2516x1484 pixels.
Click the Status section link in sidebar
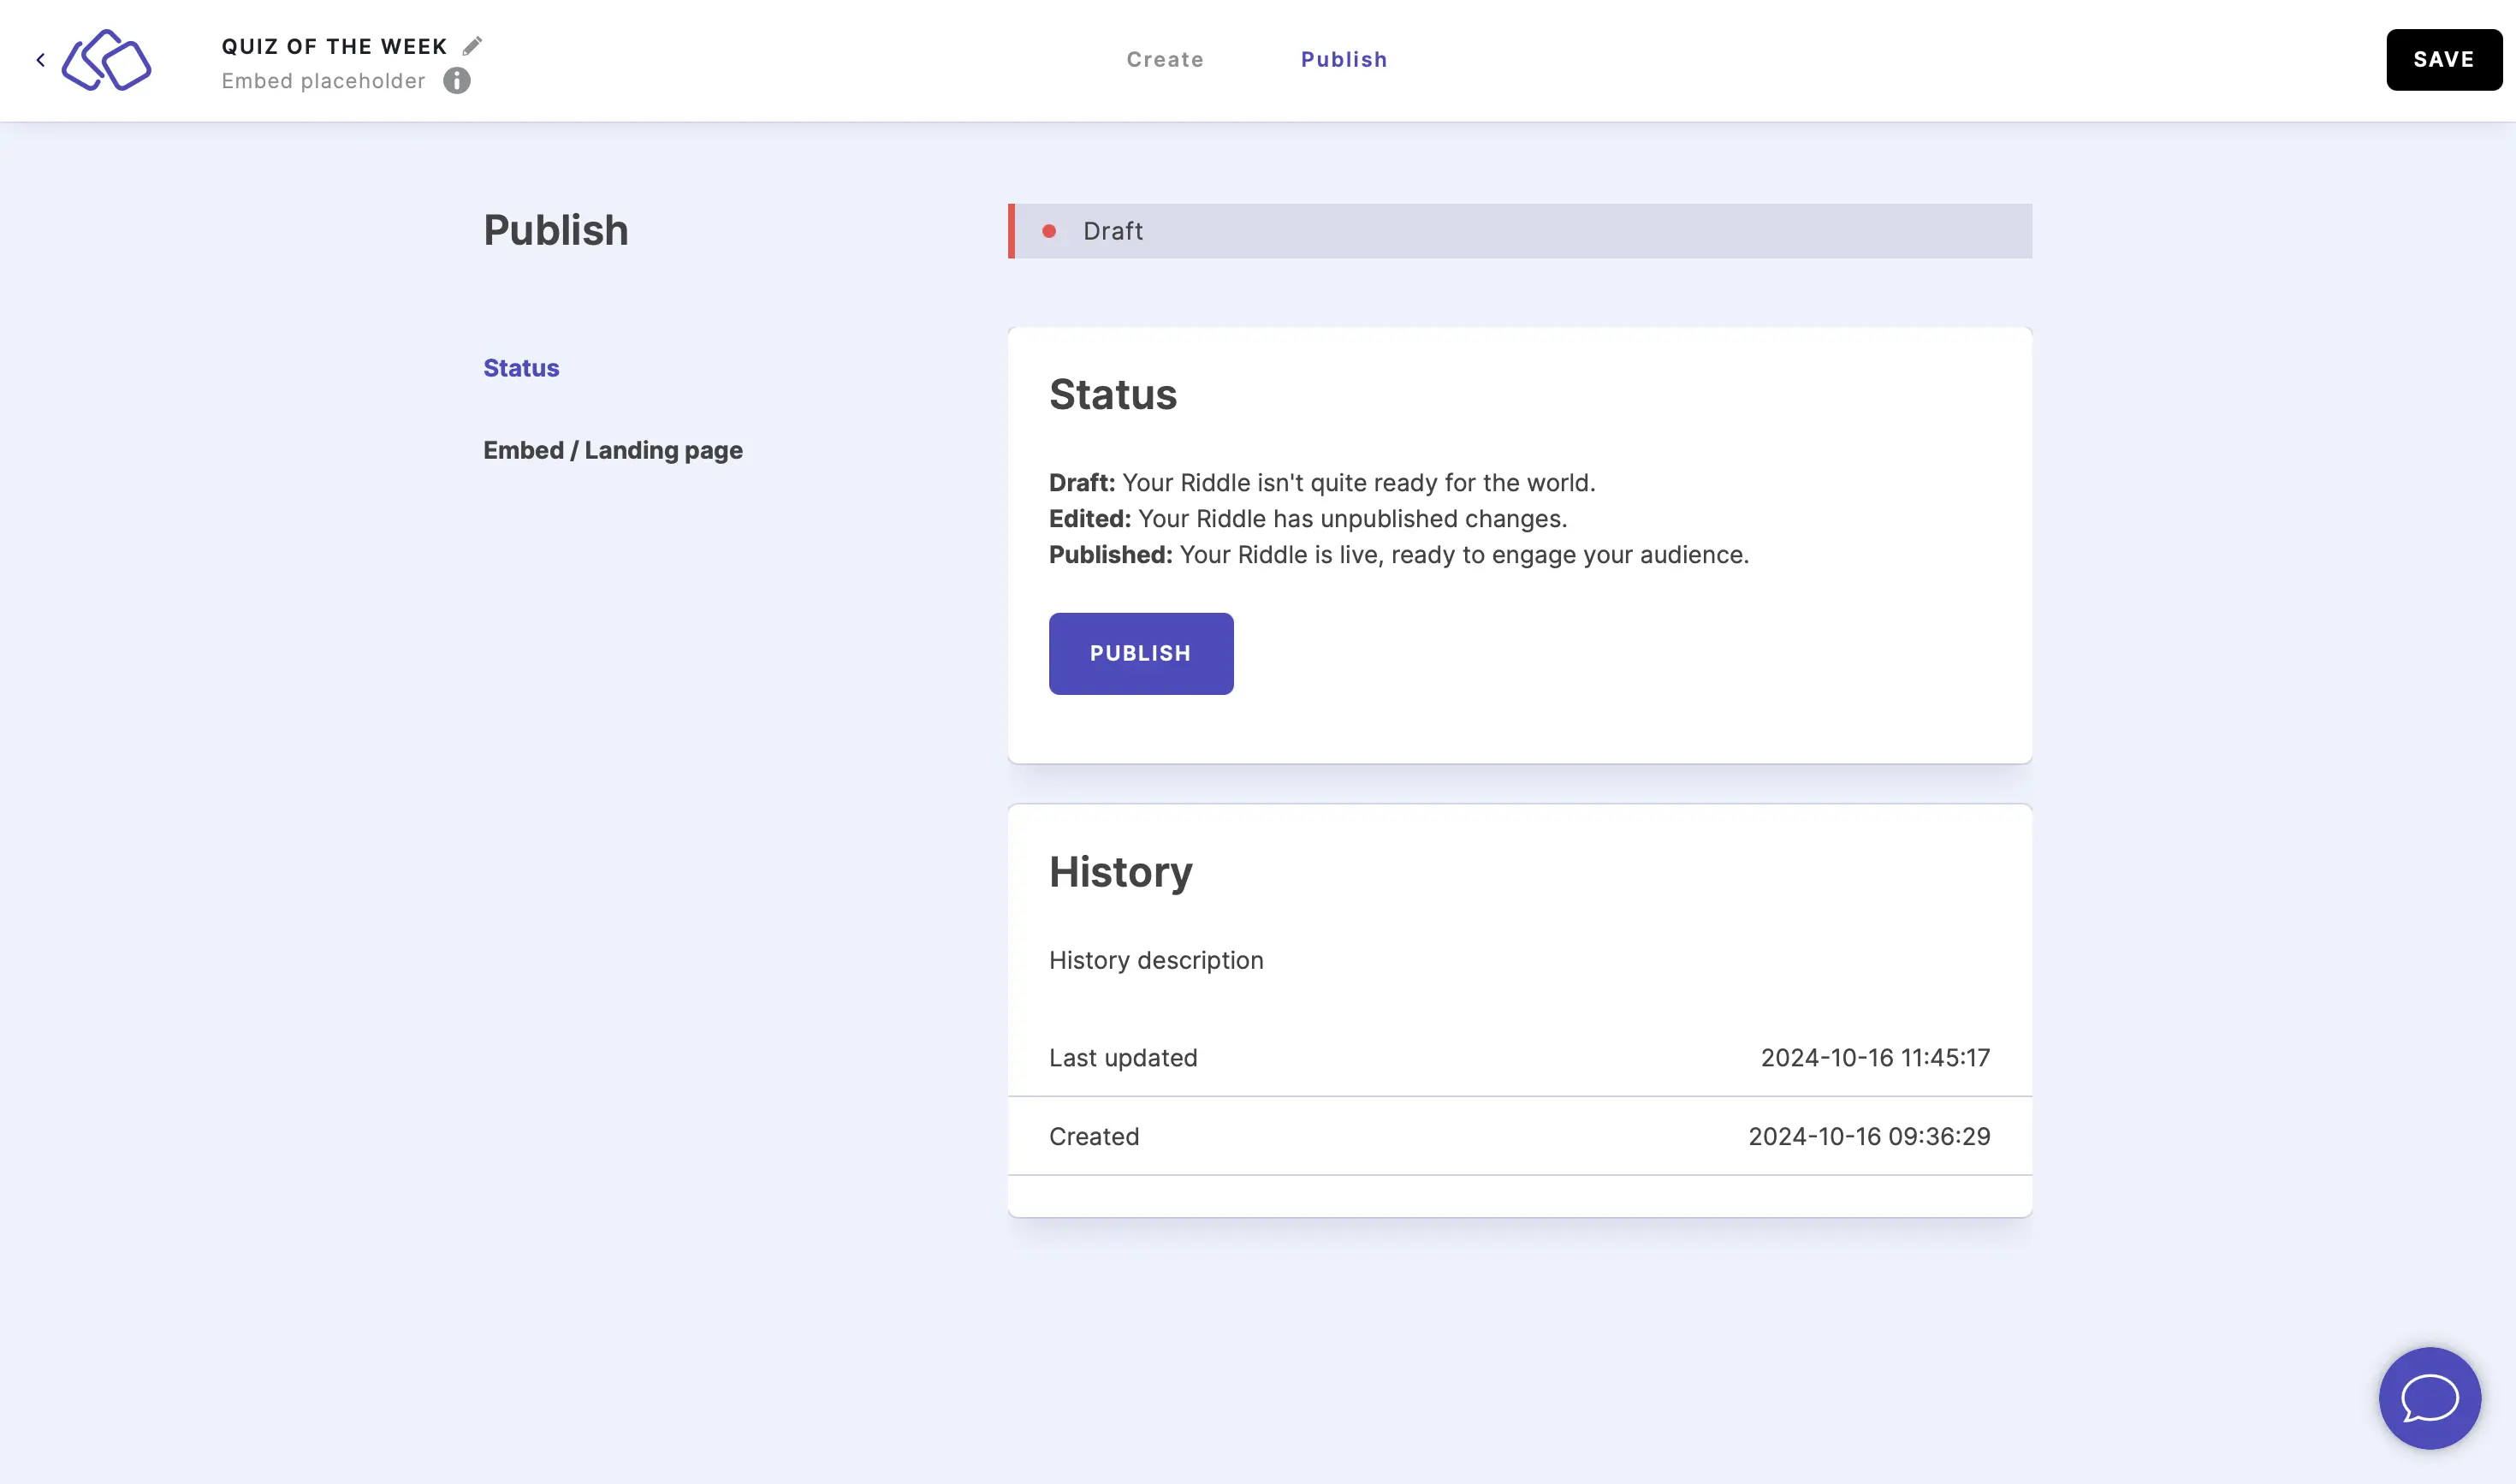click(x=521, y=367)
